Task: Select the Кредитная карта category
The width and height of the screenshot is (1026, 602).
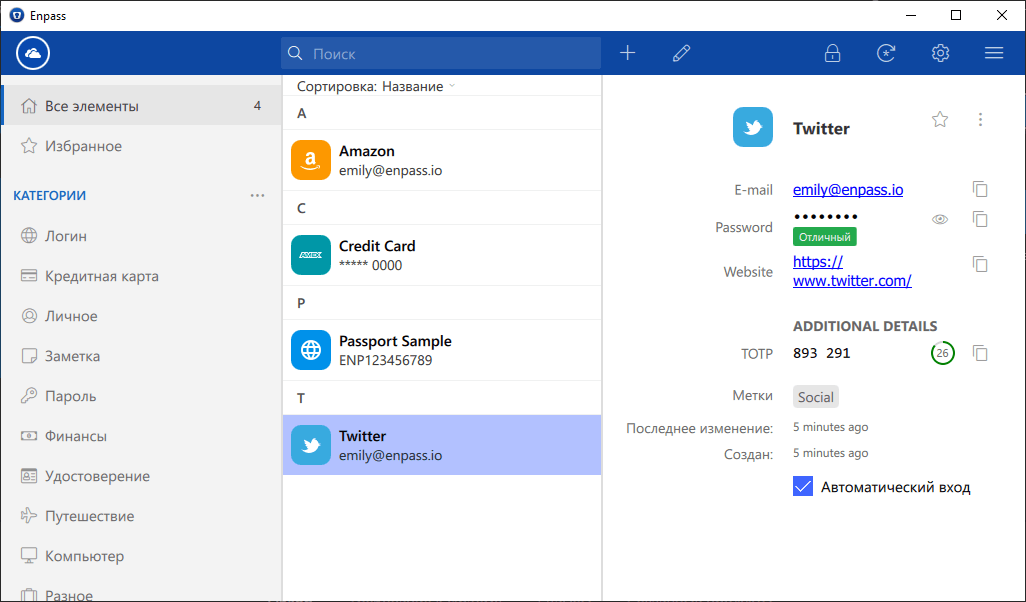Action: (141, 276)
